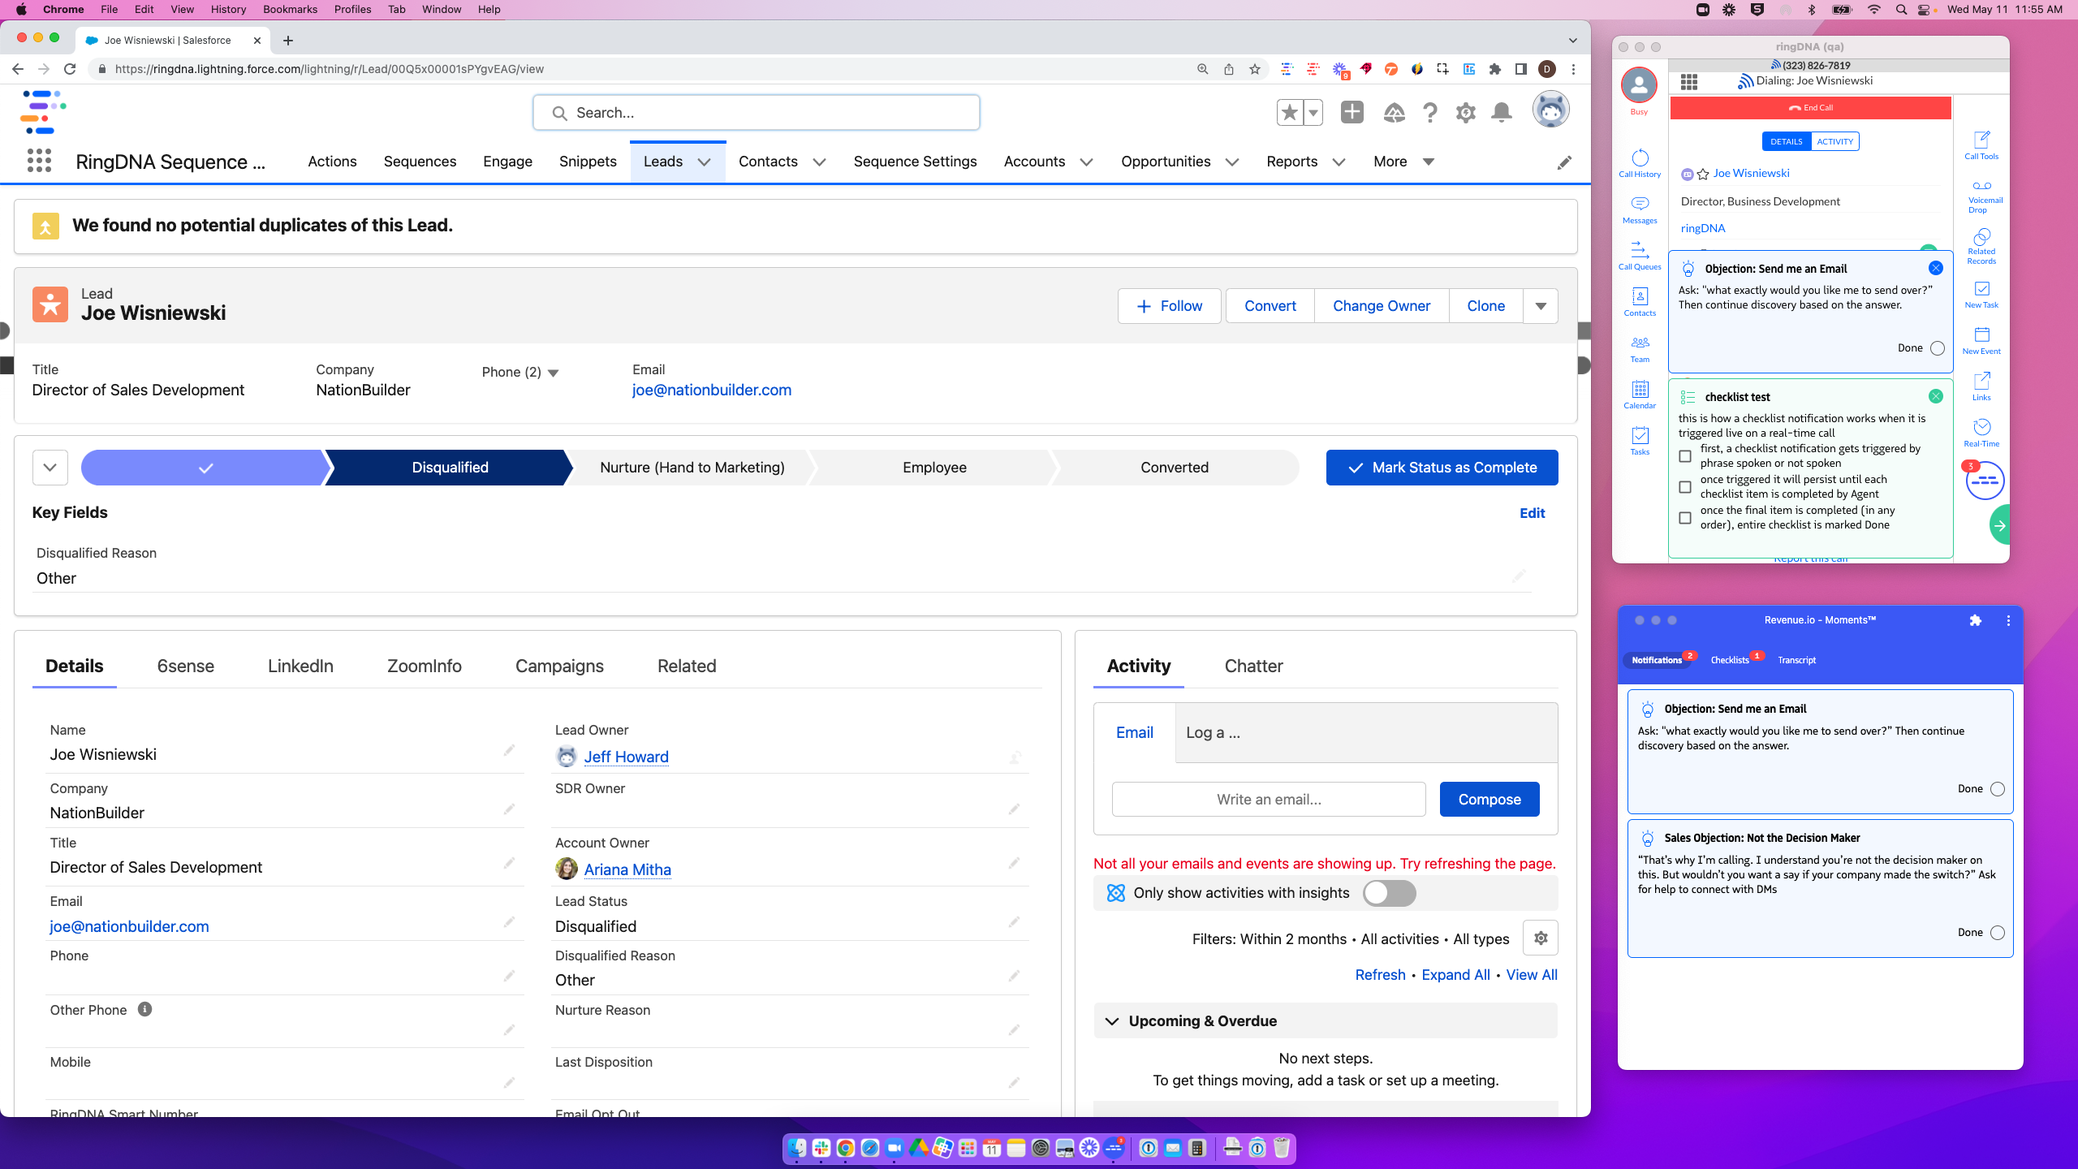Open Messages in ringDNA dialer sidebar
This screenshot has width=2078, height=1169.
coord(1639,209)
